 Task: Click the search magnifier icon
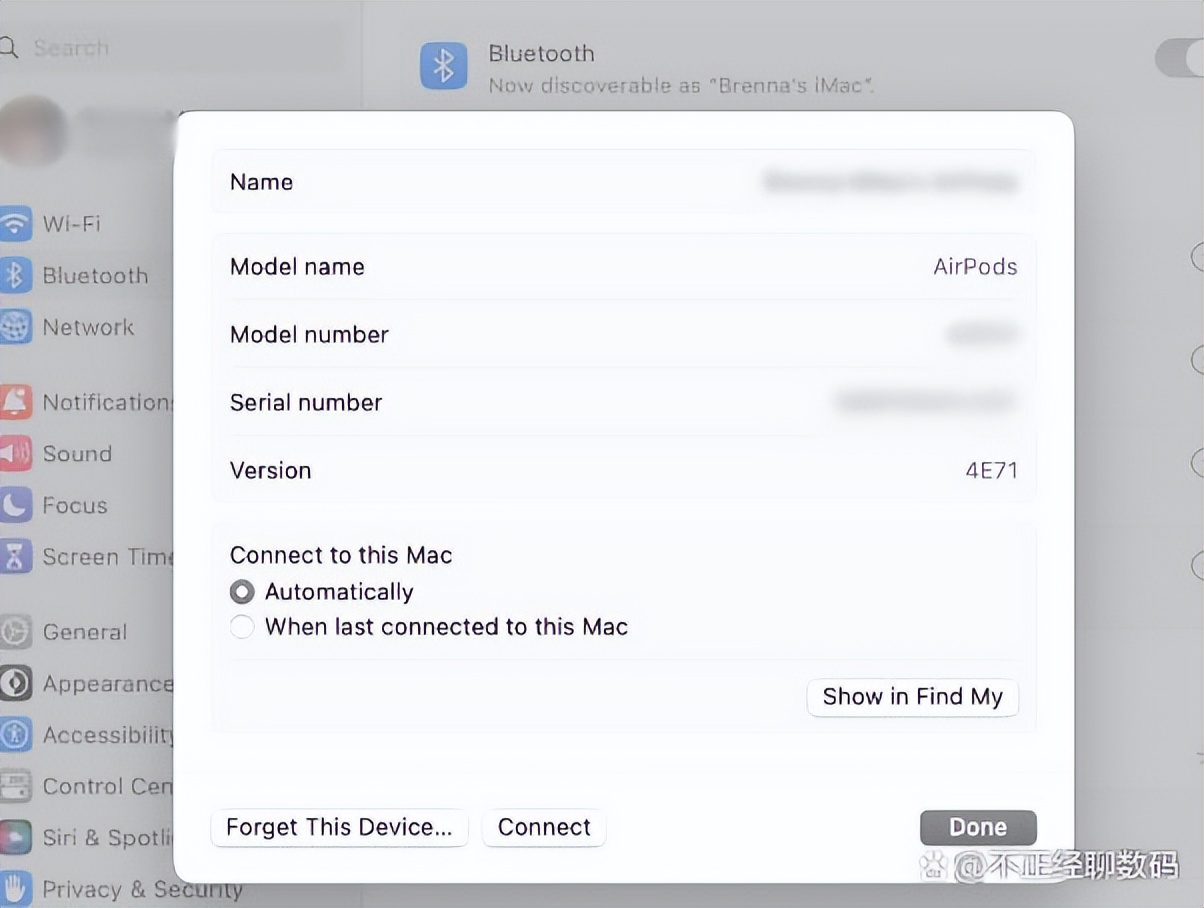tap(9, 48)
